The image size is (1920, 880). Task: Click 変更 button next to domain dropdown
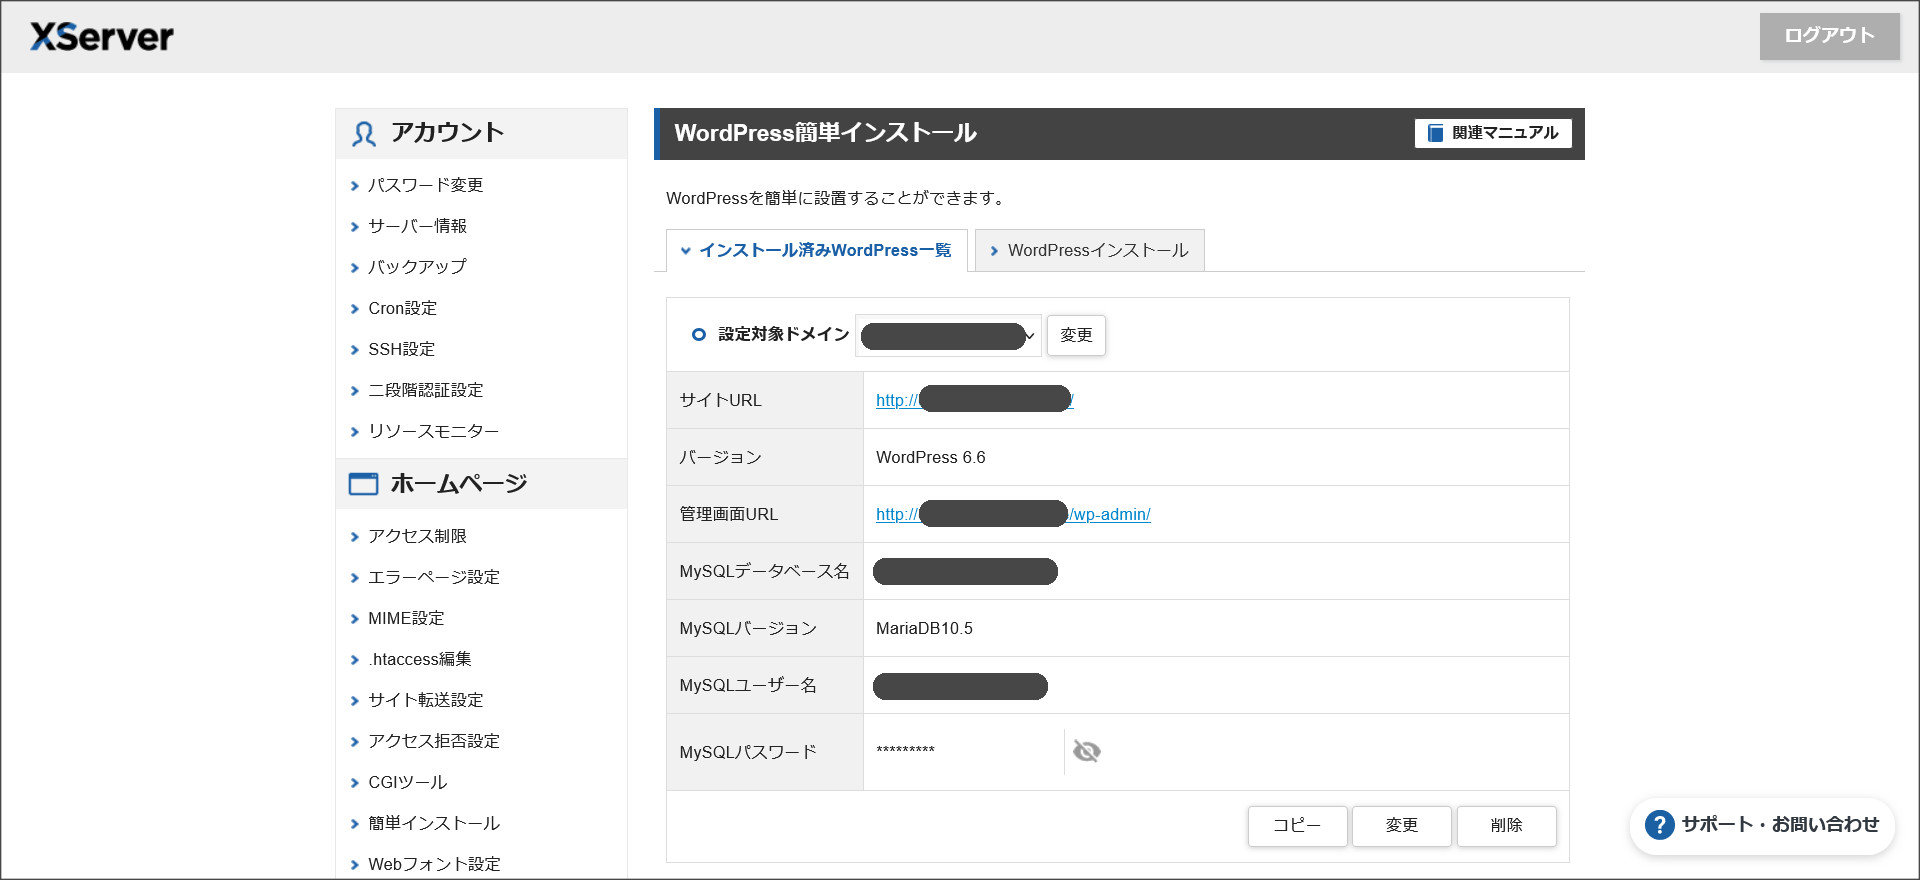click(1076, 335)
